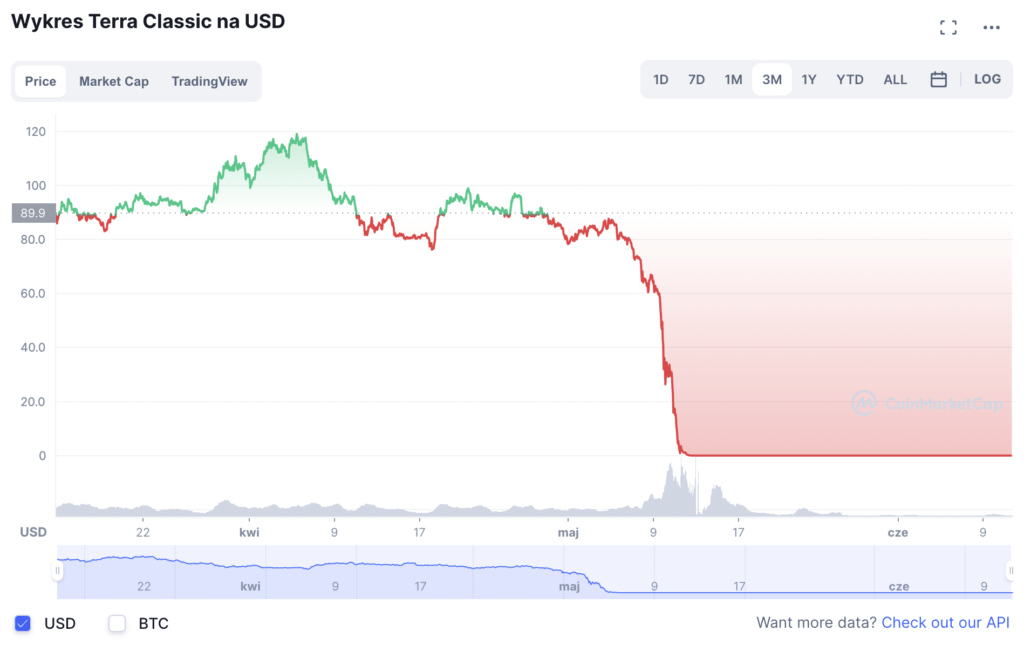Toggle the LOG scale button
1024x645 pixels.
[x=987, y=80]
